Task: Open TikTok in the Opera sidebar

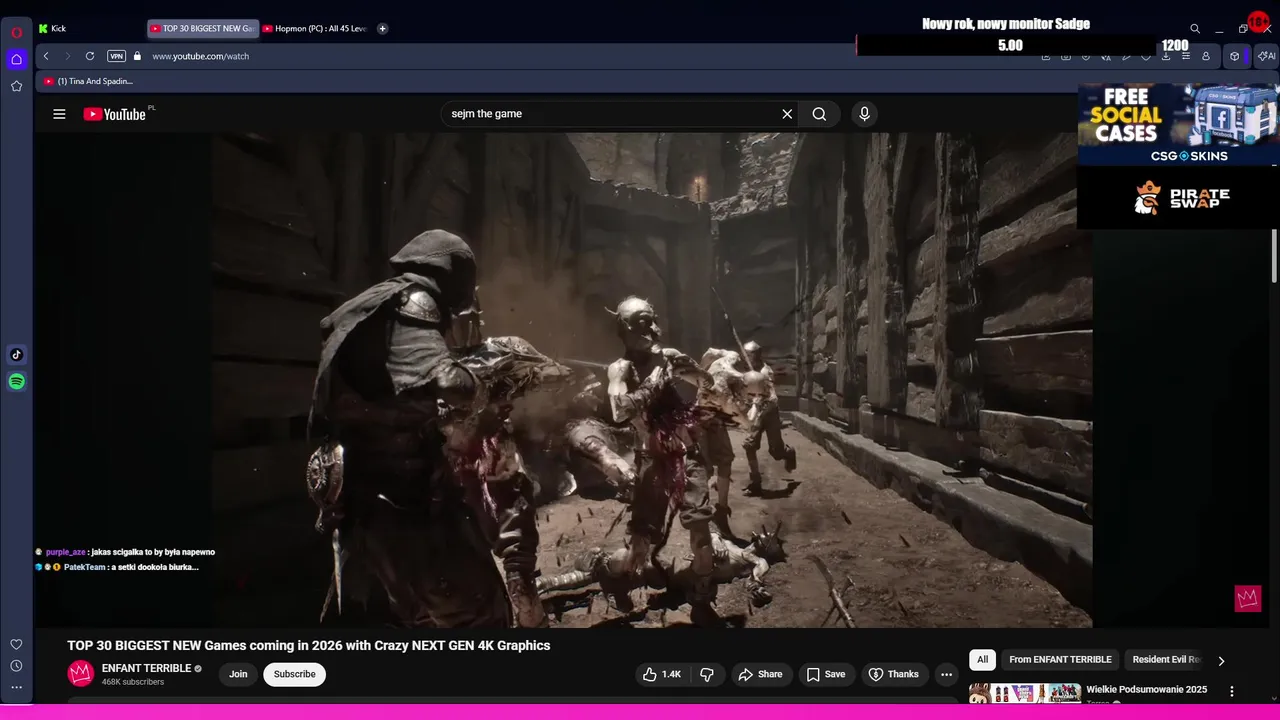Action: (x=16, y=354)
